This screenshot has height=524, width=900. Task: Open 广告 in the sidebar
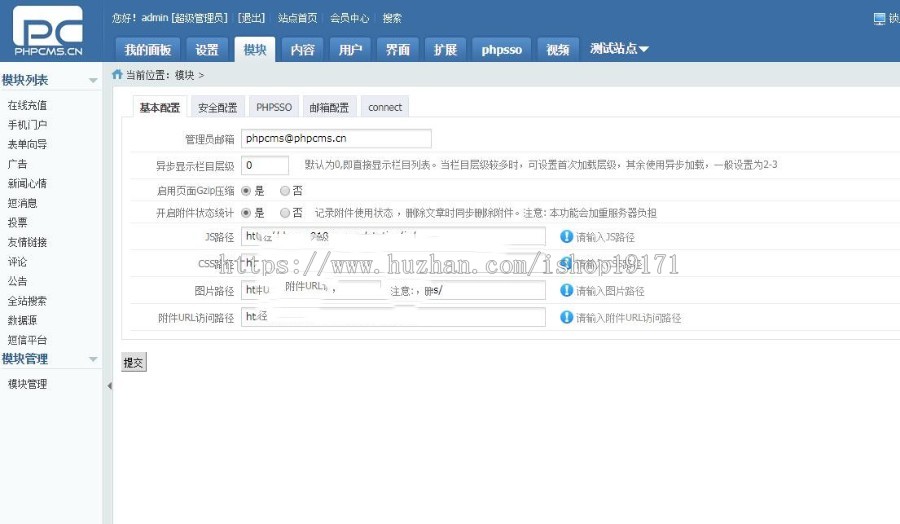click(x=17, y=164)
